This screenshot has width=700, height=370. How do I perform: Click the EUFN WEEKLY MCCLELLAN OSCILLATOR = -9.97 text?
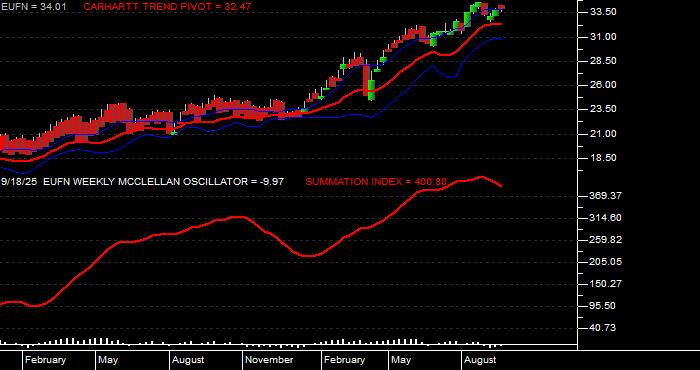pos(163,182)
